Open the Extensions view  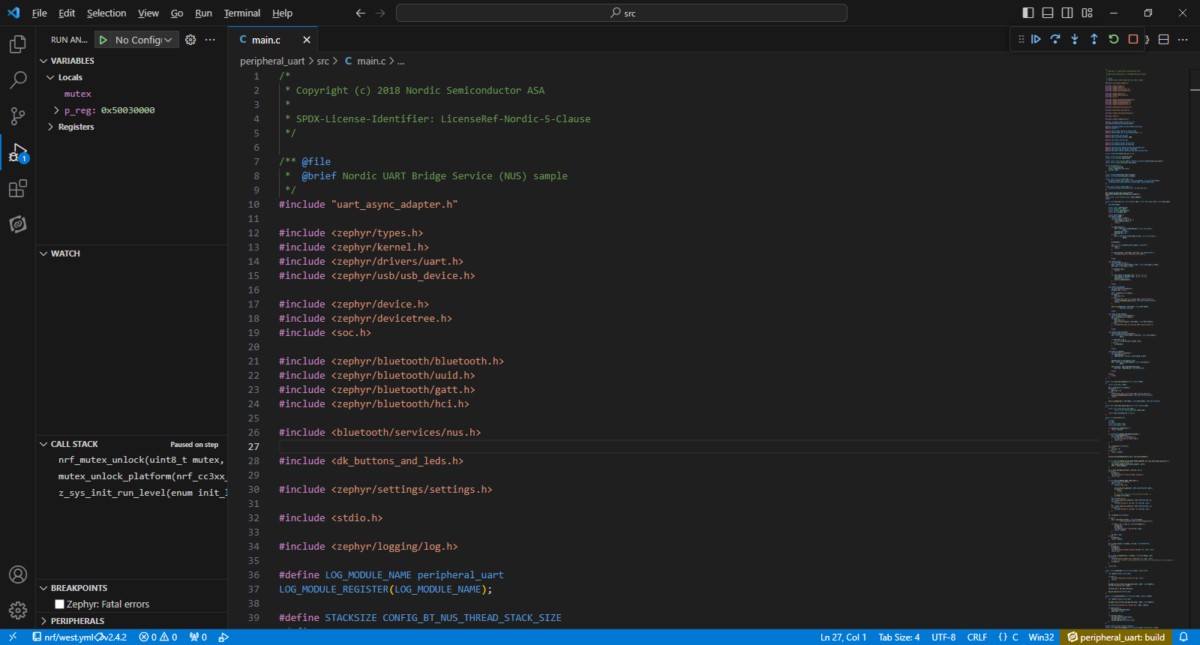pyautogui.click(x=18, y=188)
